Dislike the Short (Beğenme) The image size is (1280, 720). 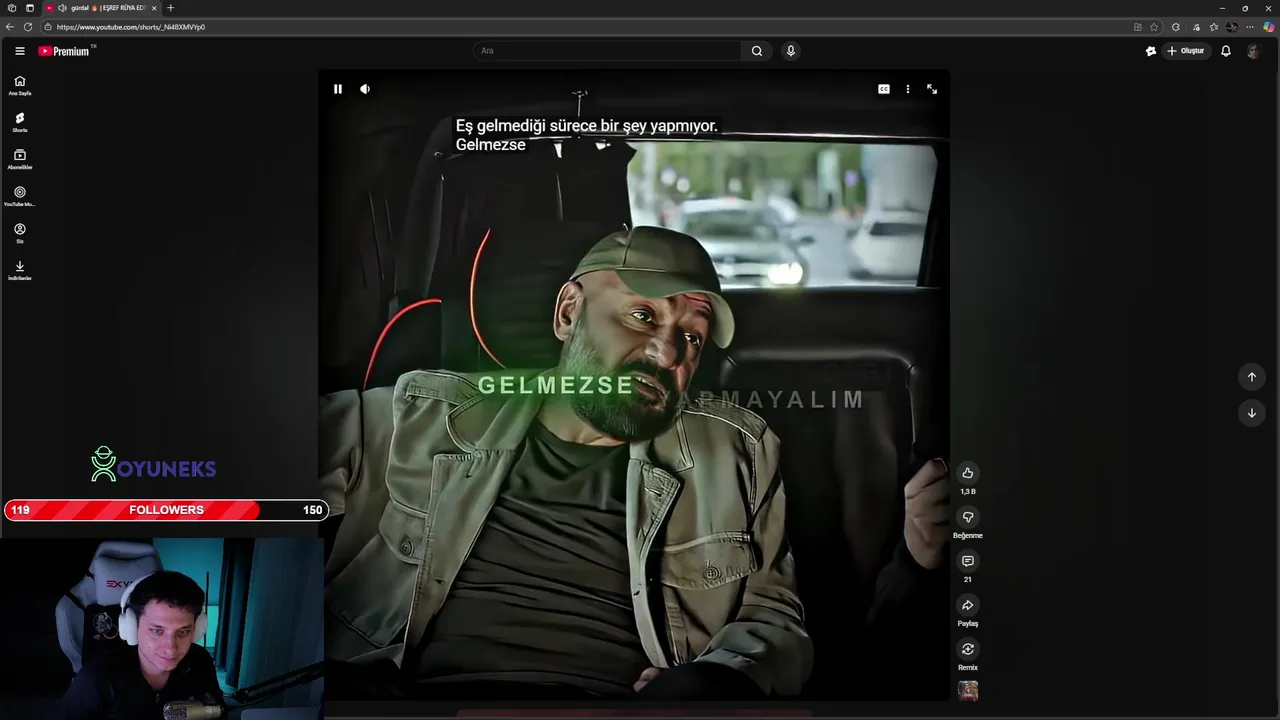[968, 517]
